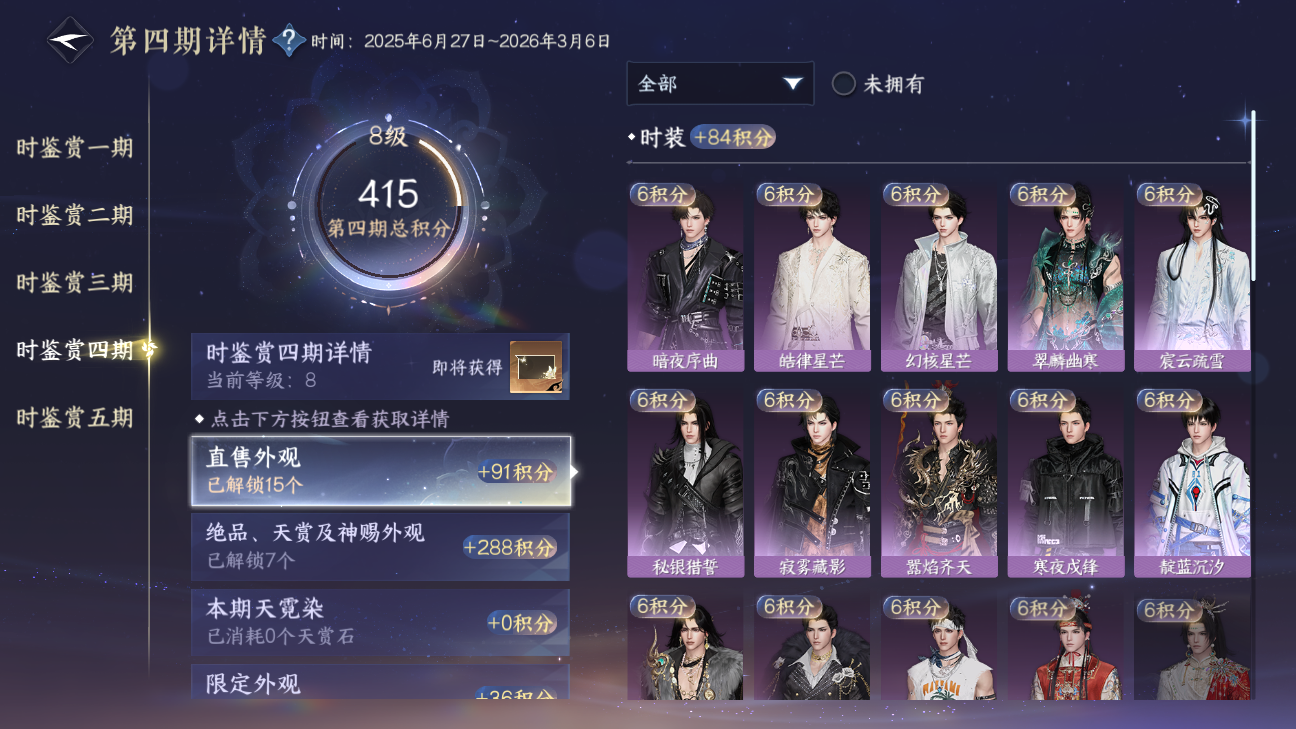Open the 时鉴赏五期 tab

click(75, 417)
